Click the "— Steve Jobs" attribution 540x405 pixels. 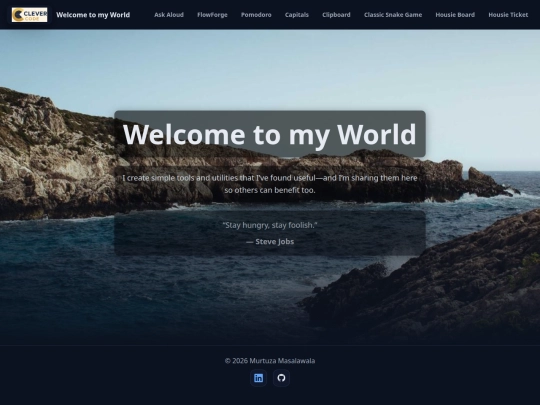tap(270, 242)
